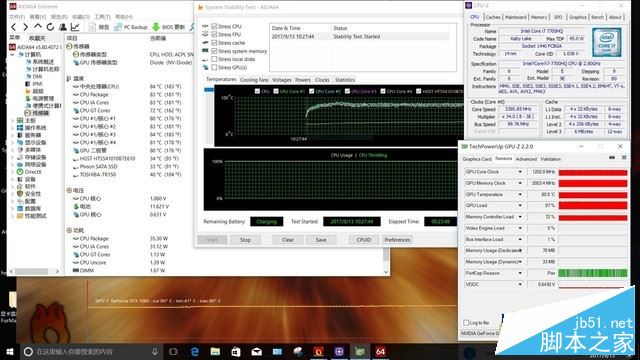The height and width of the screenshot is (360, 640).
Task: Open the AIDA64 graph chart icon
Action: point(75,27)
